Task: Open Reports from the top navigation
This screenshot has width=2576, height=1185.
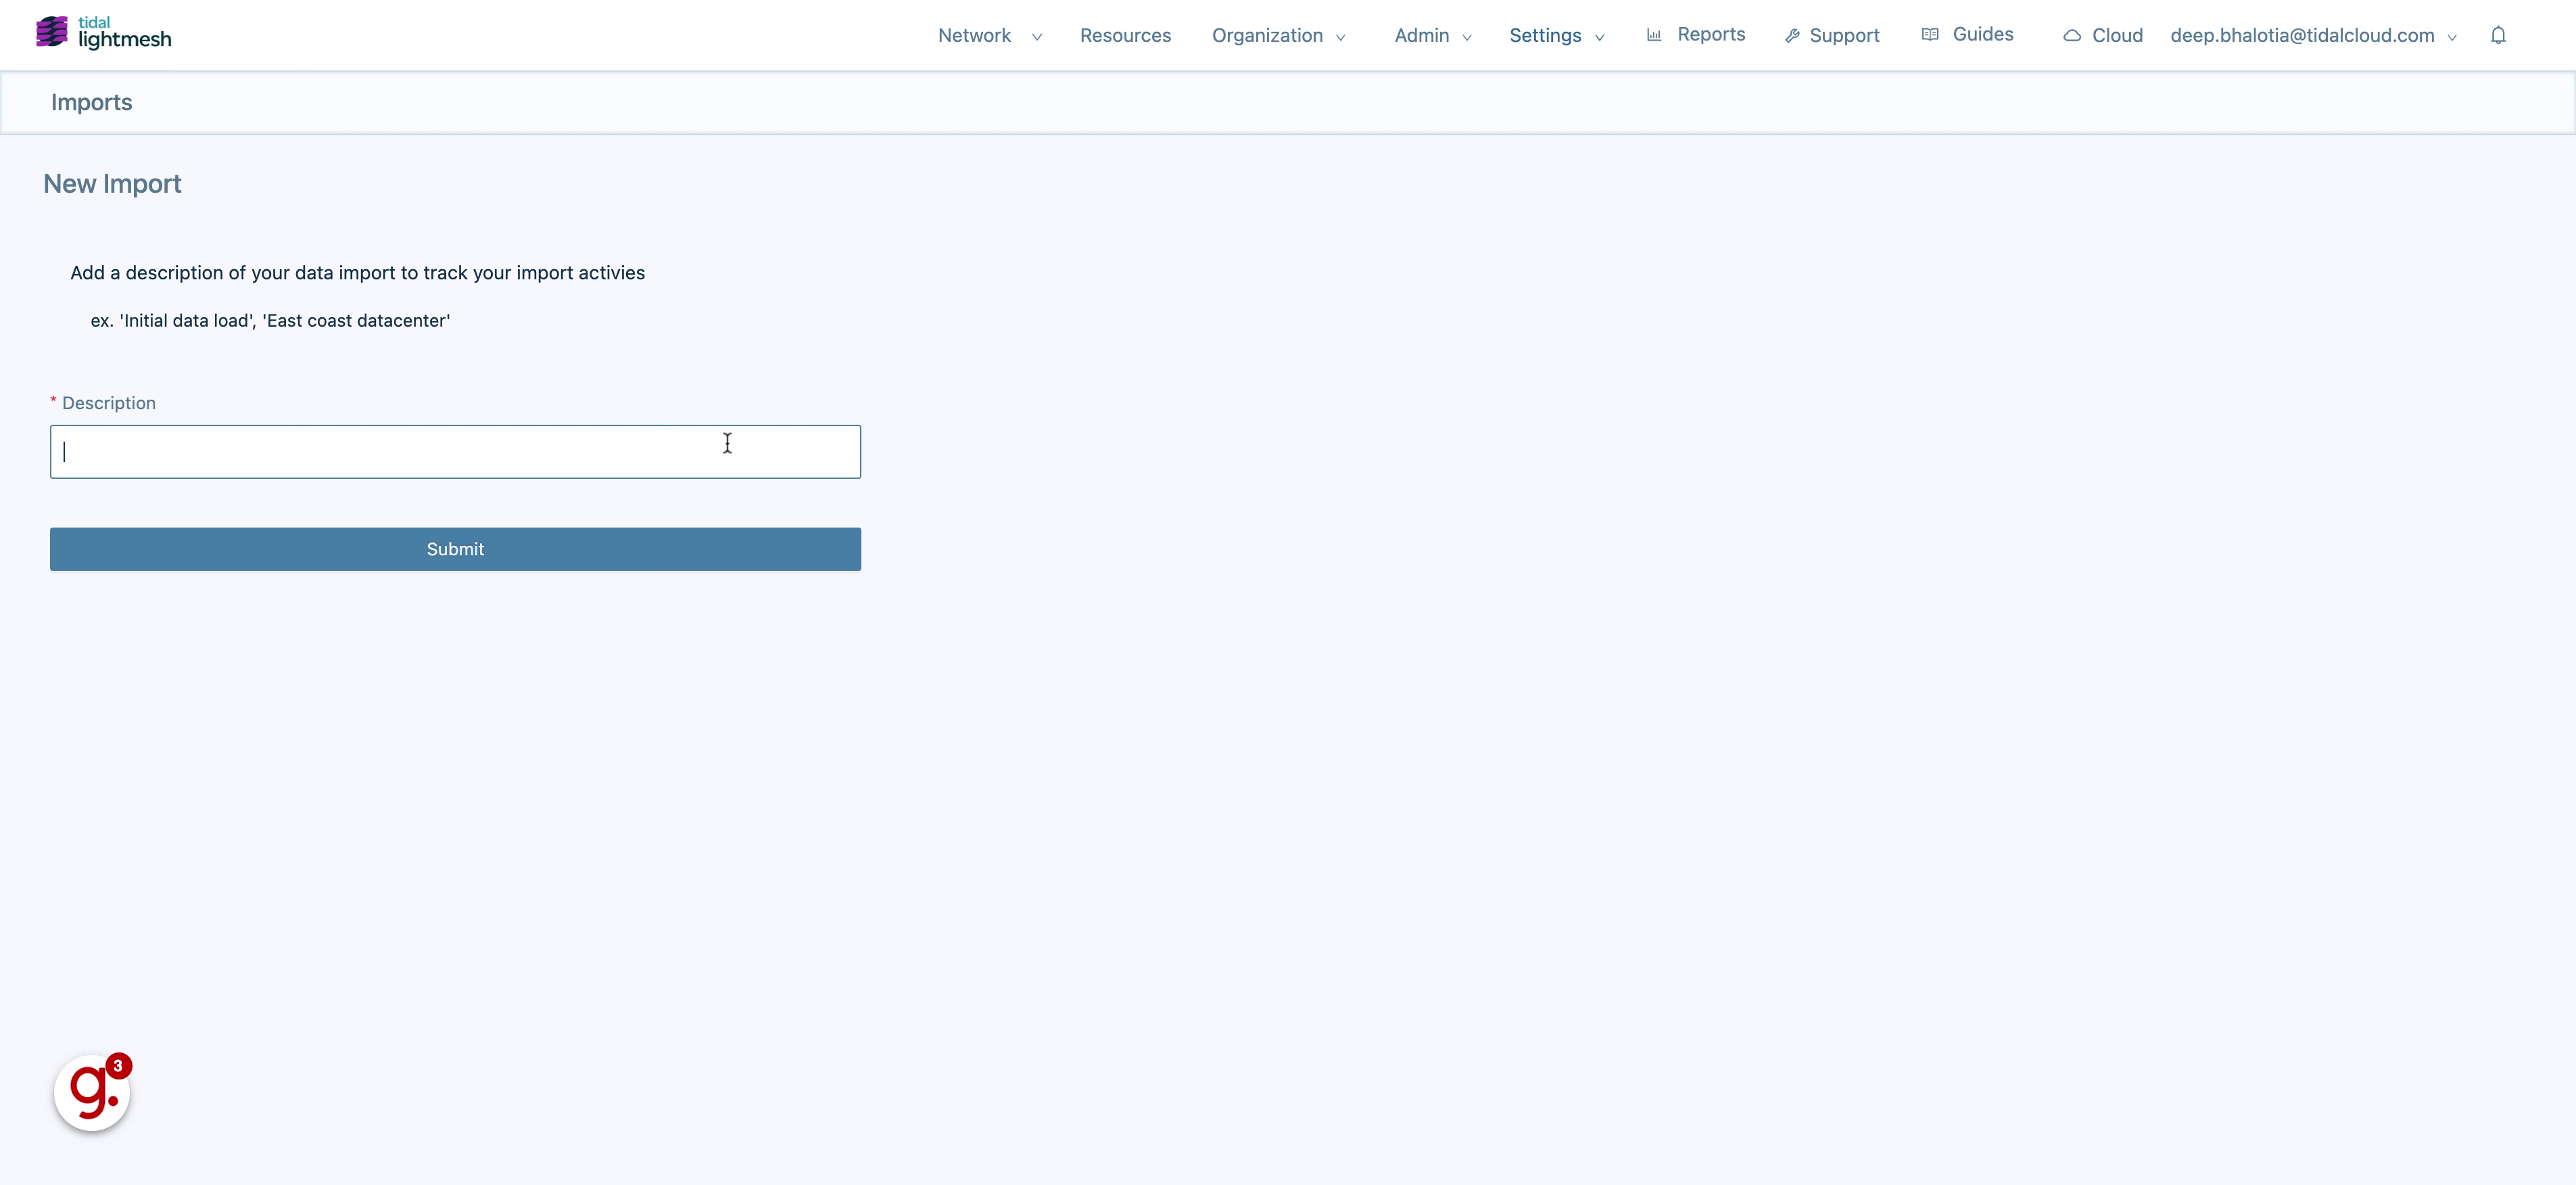Action: click(1710, 34)
